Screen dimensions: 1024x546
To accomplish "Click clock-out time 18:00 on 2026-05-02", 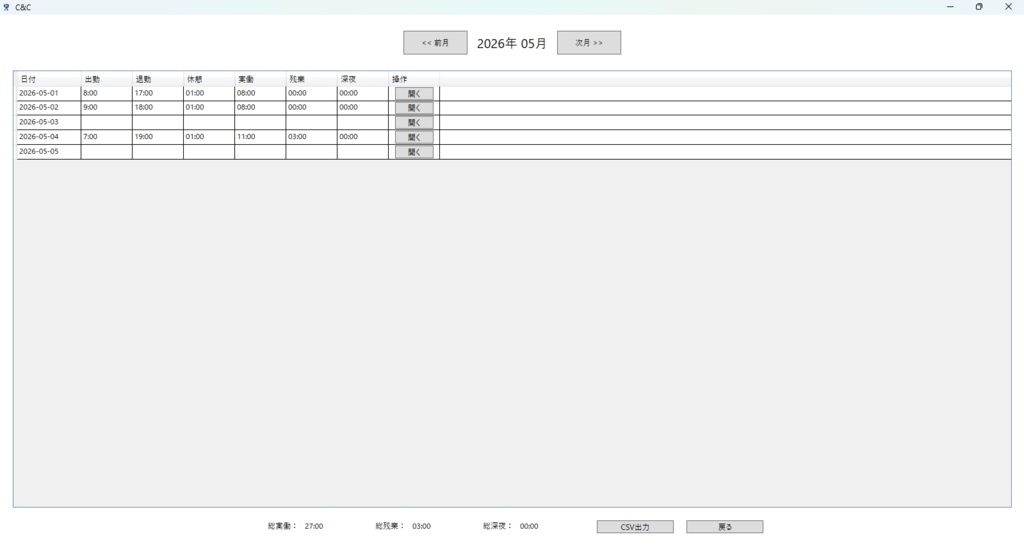I will 157,108.
